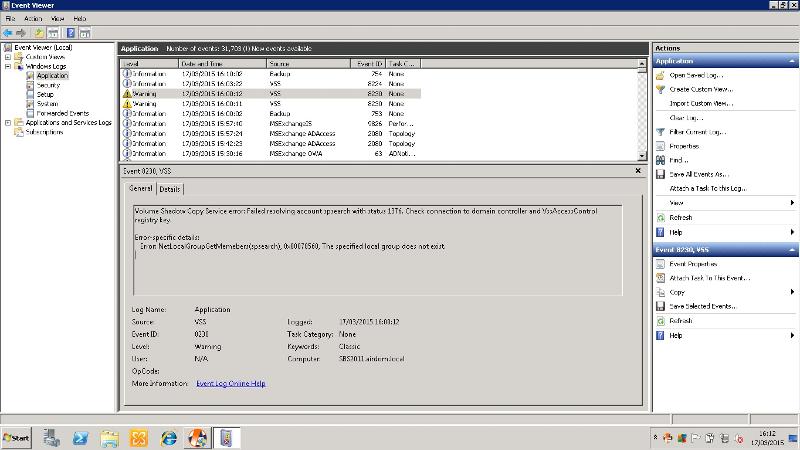
Task: Switch to the Details tab
Action: [x=170, y=189]
